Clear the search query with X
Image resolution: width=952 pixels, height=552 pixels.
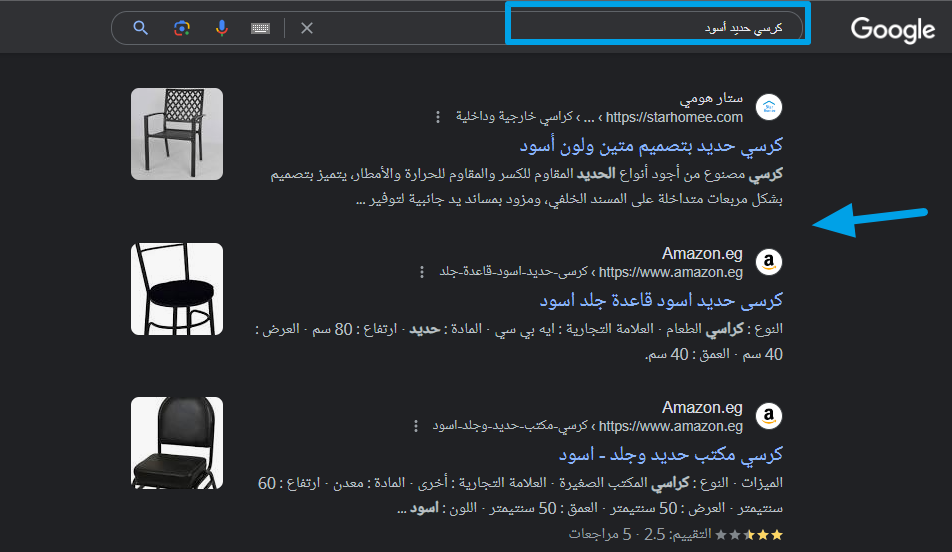pyautogui.click(x=307, y=28)
